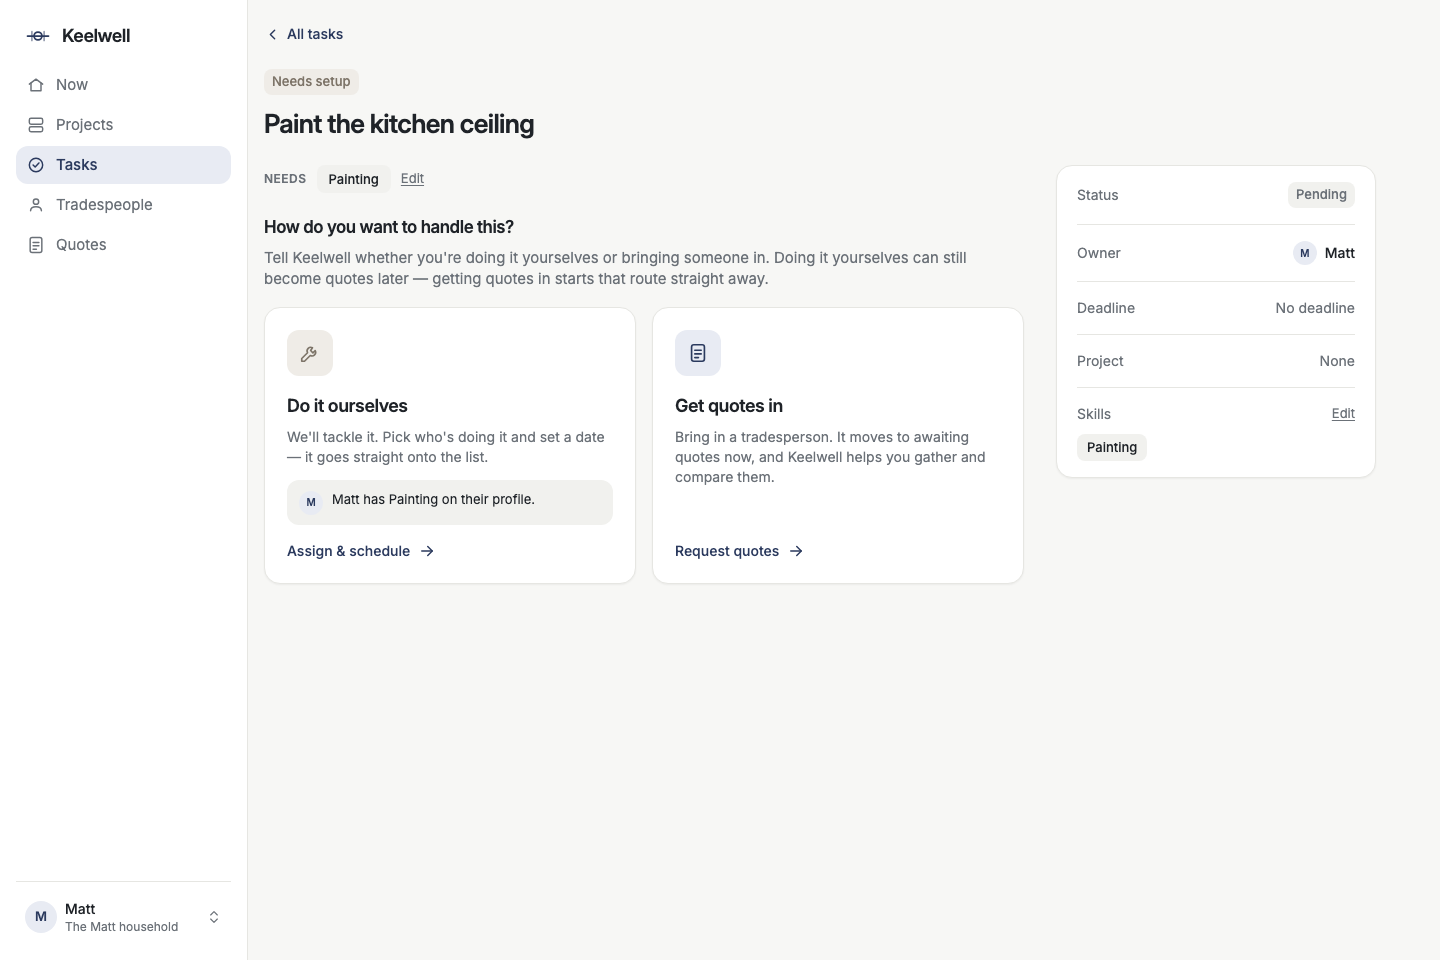Image resolution: width=1440 pixels, height=960 pixels.
Task: Go back using the All tasks chevron
Action: tap(272, 34)
